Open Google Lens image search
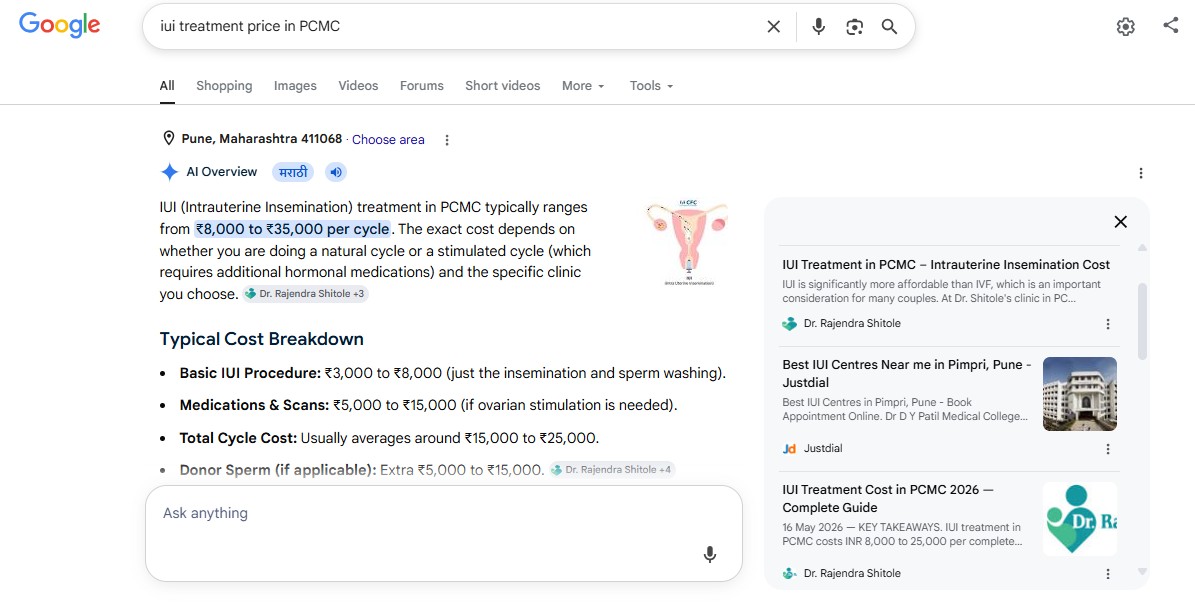This screenshot has height=605, width=1195. [x=854, y=27]
